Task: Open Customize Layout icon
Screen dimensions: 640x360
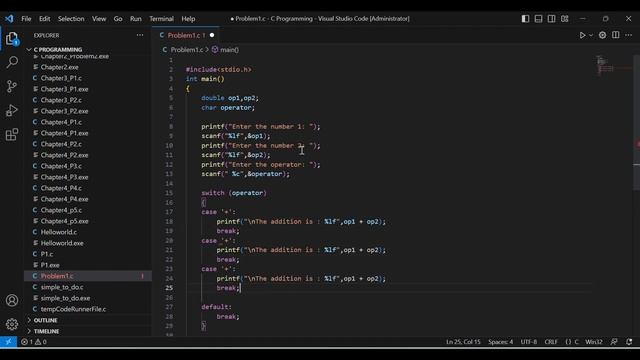Action: point(564,19)
